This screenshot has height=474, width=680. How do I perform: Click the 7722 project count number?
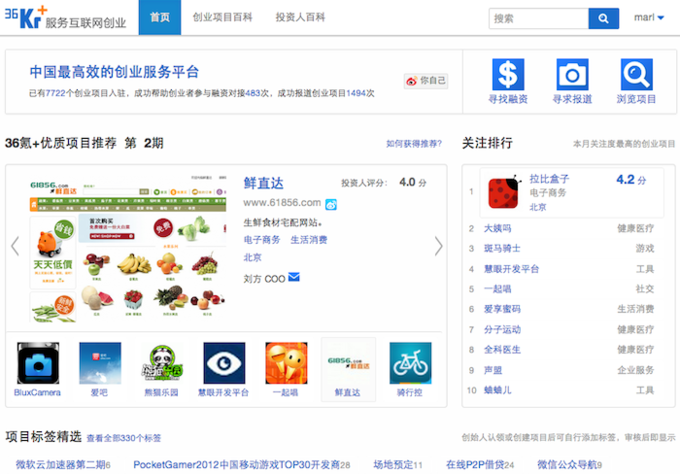tap(55, 93)
